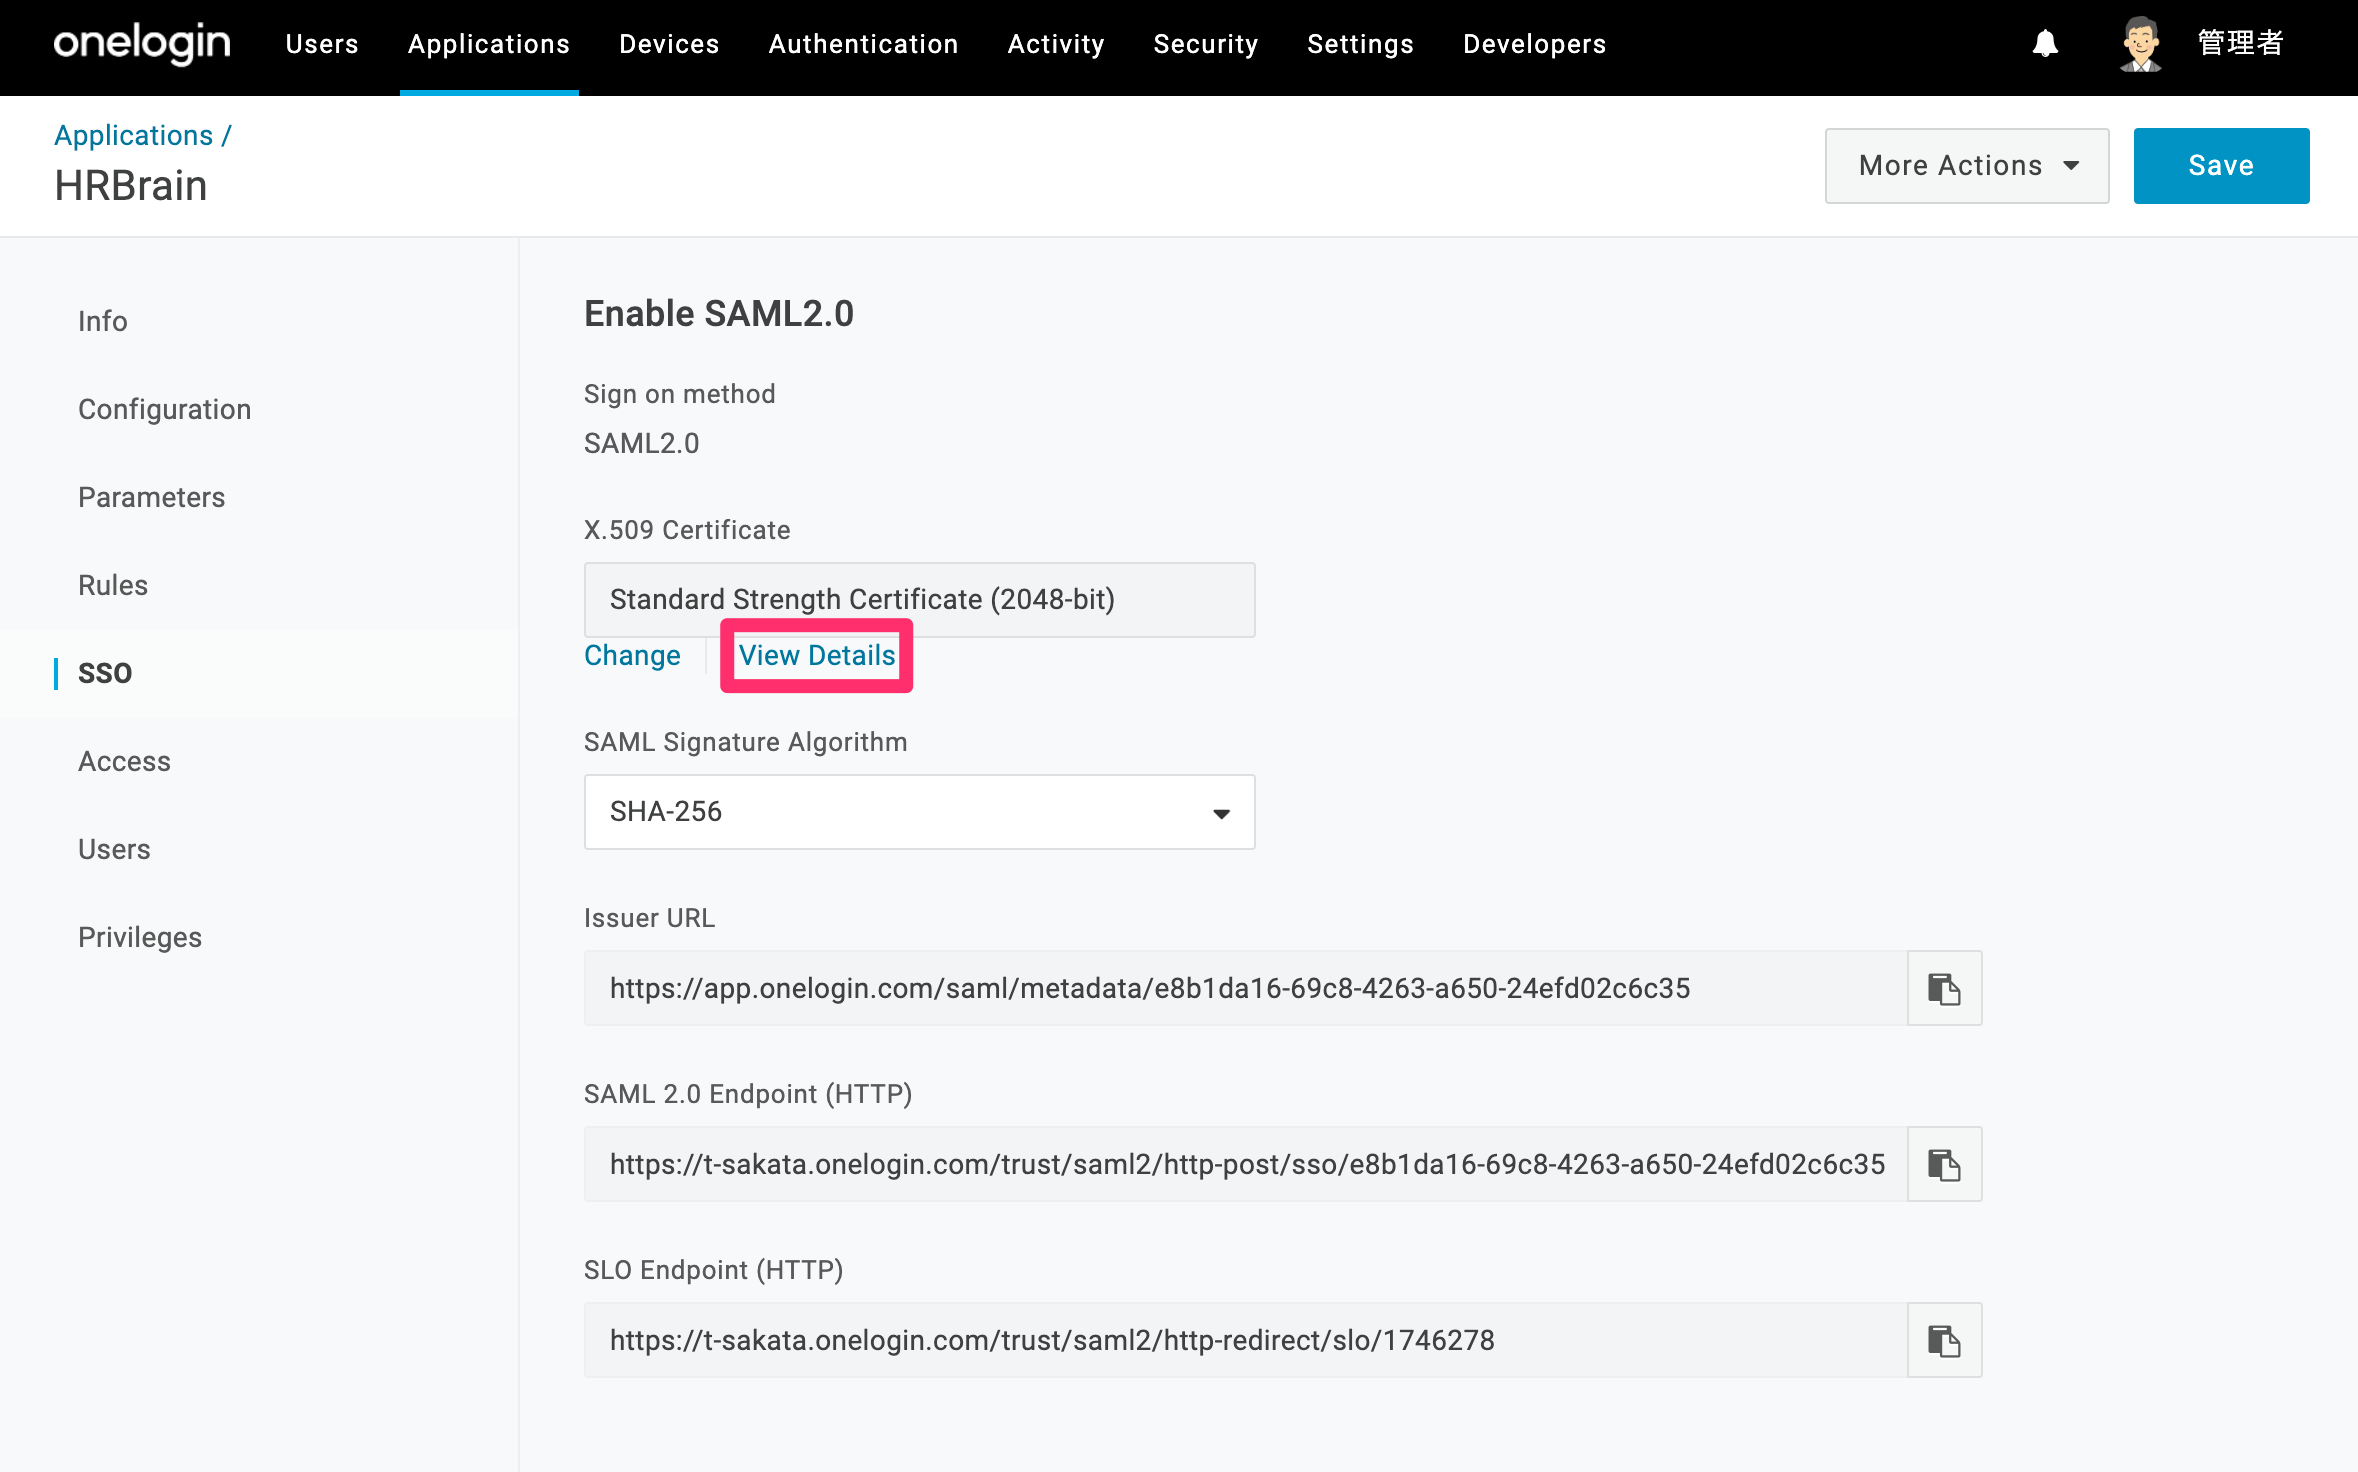Open the SAML Signature Algorithm SHA-256 dropdown
The image size is (2358, 1472).
tap(919, 812)
